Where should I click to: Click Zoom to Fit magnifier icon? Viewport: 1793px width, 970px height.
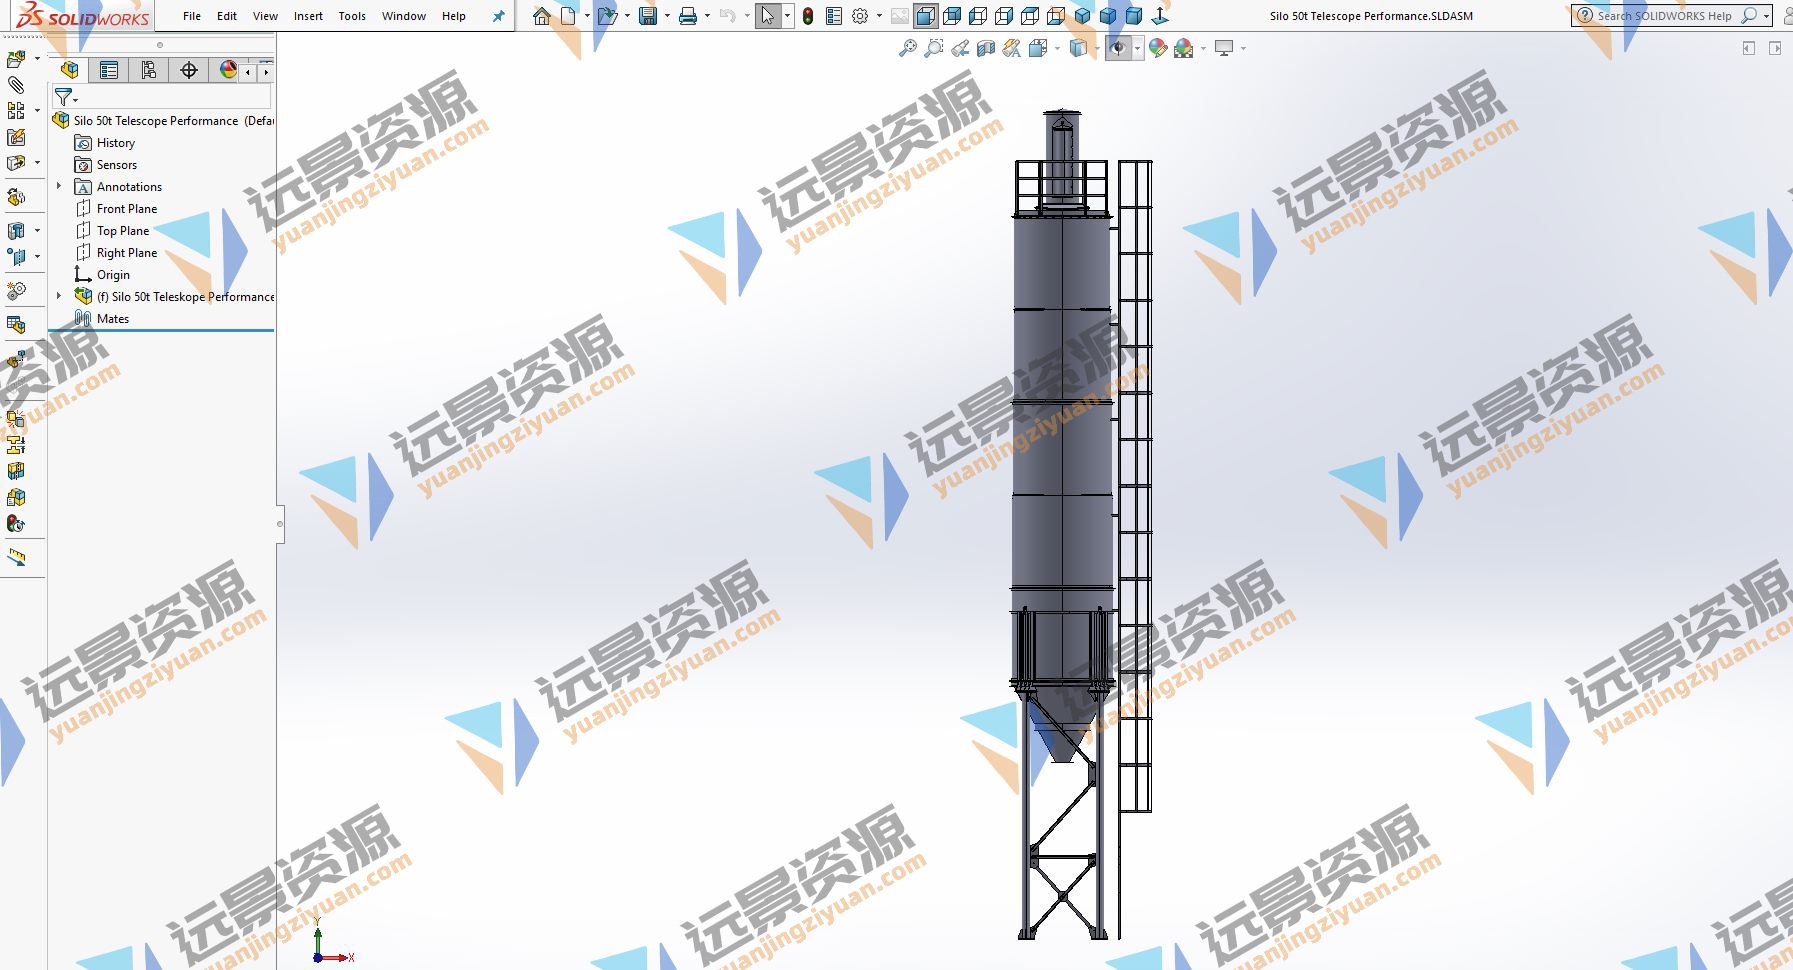click(x=908, y=48)
